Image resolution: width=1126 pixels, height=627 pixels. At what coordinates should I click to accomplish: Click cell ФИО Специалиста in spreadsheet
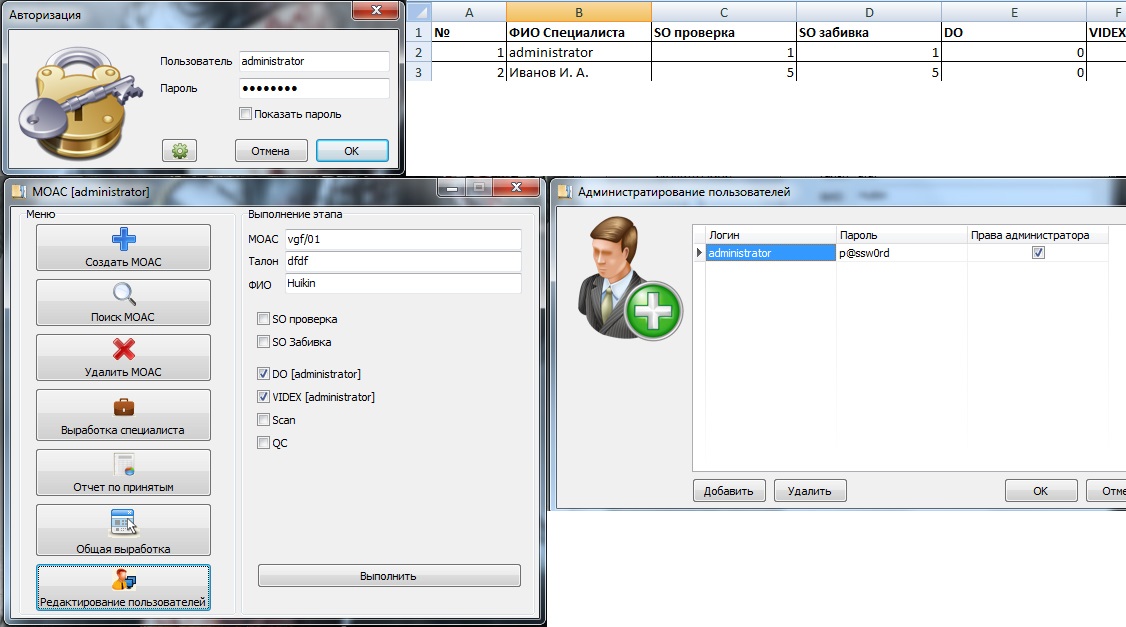click(579, 32)
